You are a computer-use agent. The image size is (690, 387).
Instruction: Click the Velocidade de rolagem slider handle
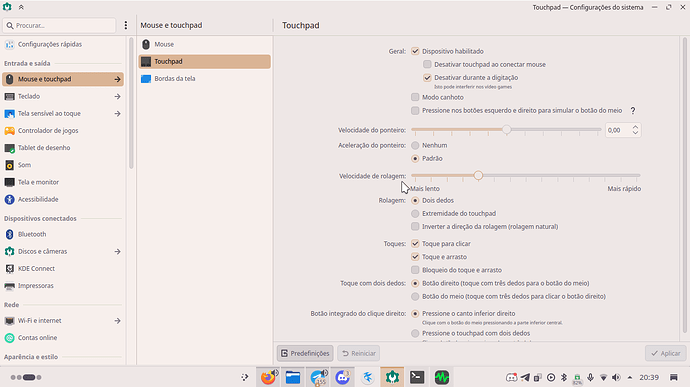pyautogui.click(x=478, y=175)
